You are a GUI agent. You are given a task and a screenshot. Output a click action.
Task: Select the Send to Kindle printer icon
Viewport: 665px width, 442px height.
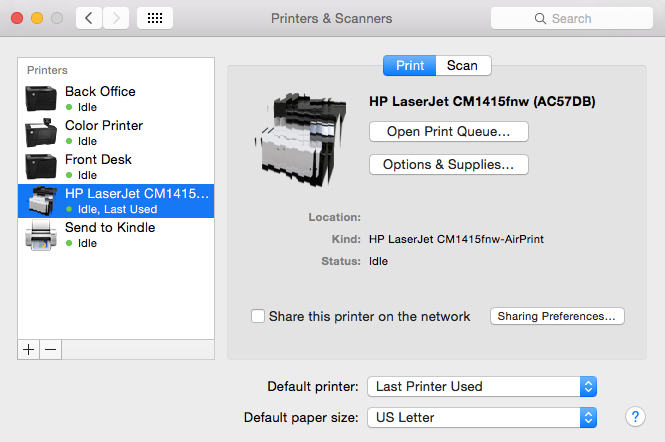pyautogui.click(x=41, y=235)
